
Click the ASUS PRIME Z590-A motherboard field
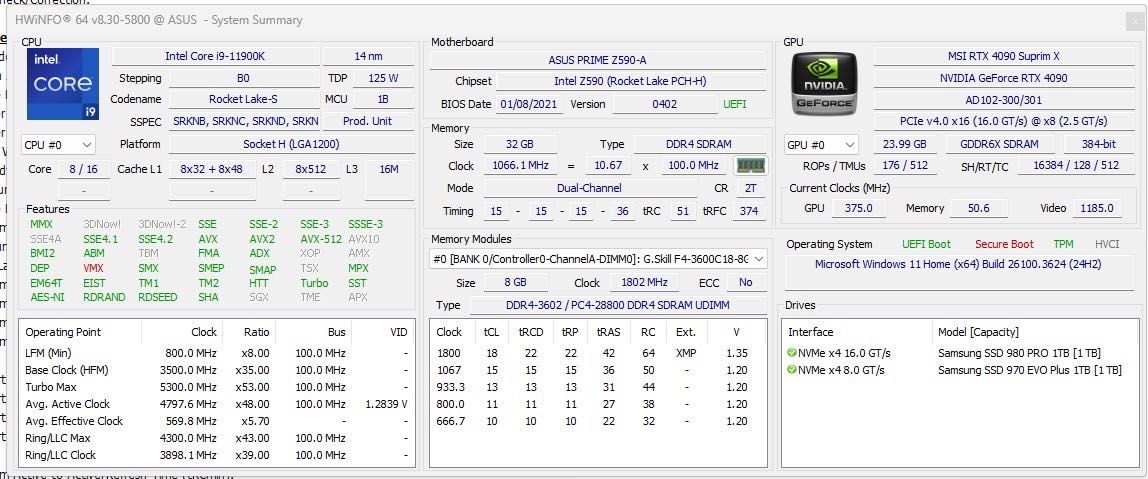[x=597, y=60]
